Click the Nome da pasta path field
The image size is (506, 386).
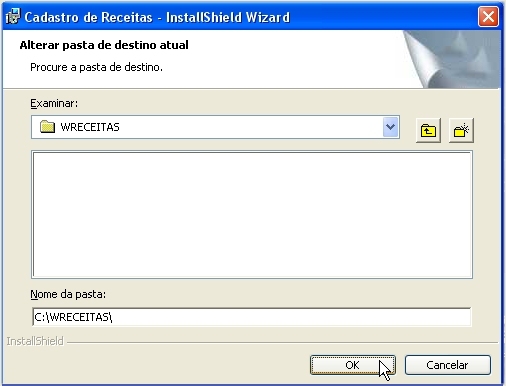[252, 317]
